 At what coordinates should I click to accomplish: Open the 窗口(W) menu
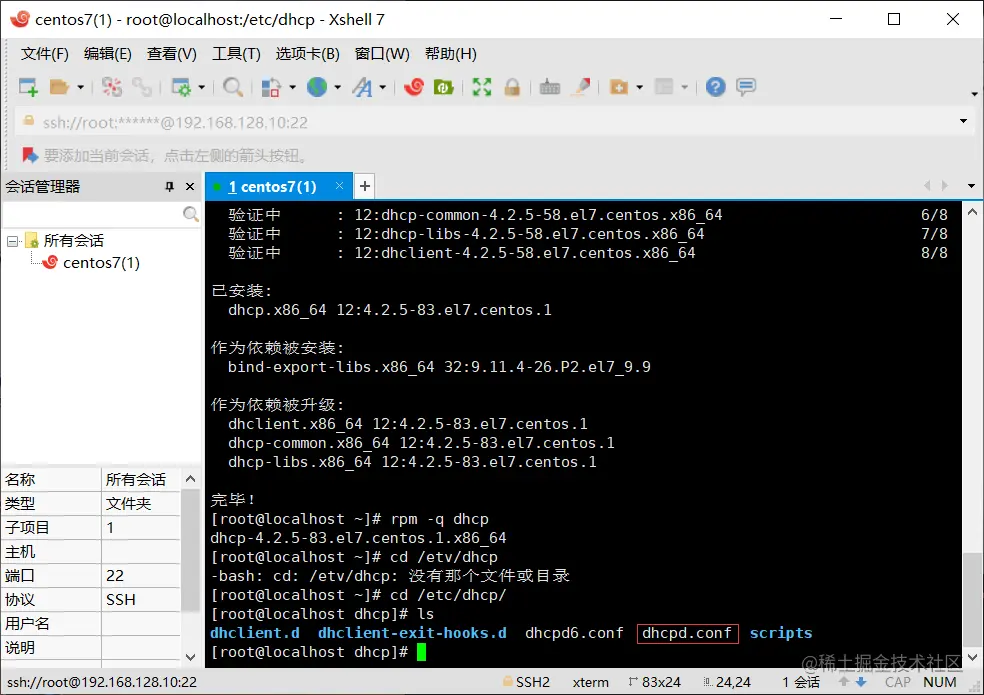coord(382,54)
